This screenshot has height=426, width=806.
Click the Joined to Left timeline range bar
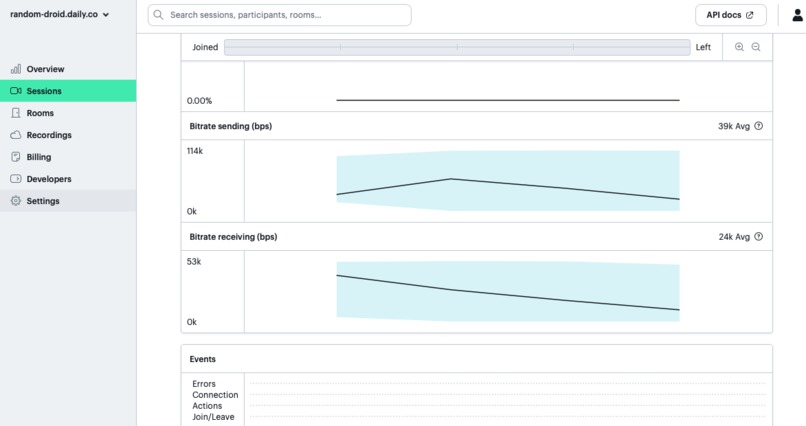pyautogui.click(x=457, y=47)
